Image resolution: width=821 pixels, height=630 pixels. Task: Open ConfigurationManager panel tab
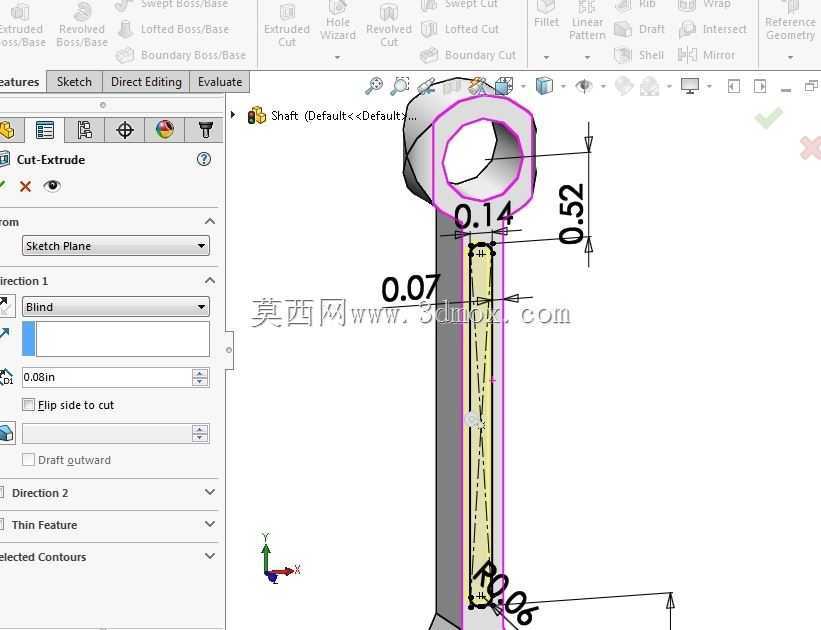coord(84,130)
